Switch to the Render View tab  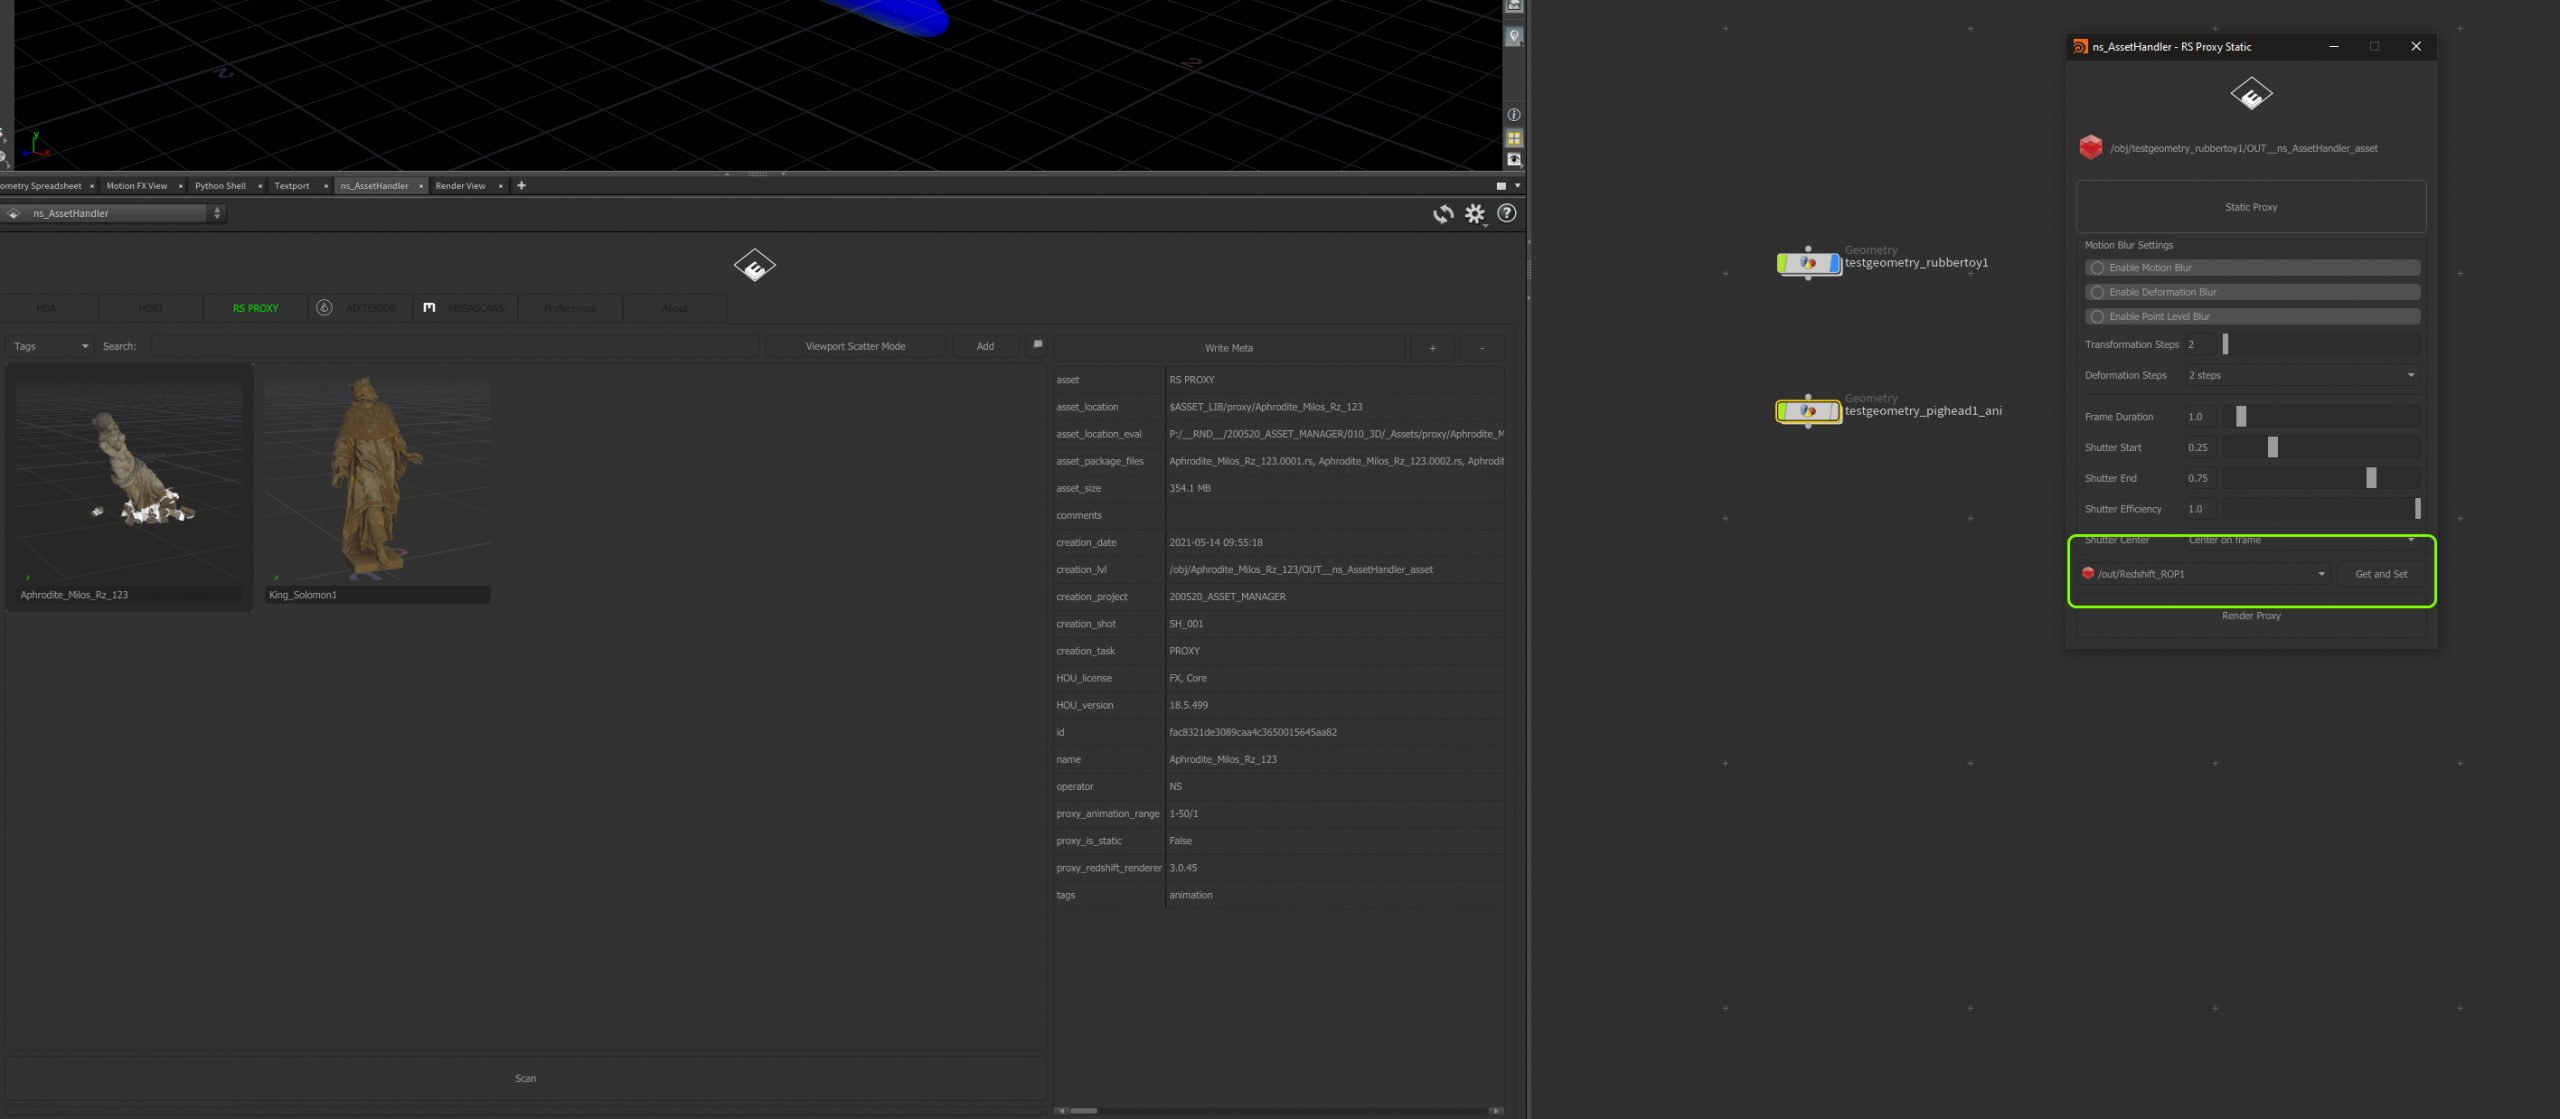[460, 185]
